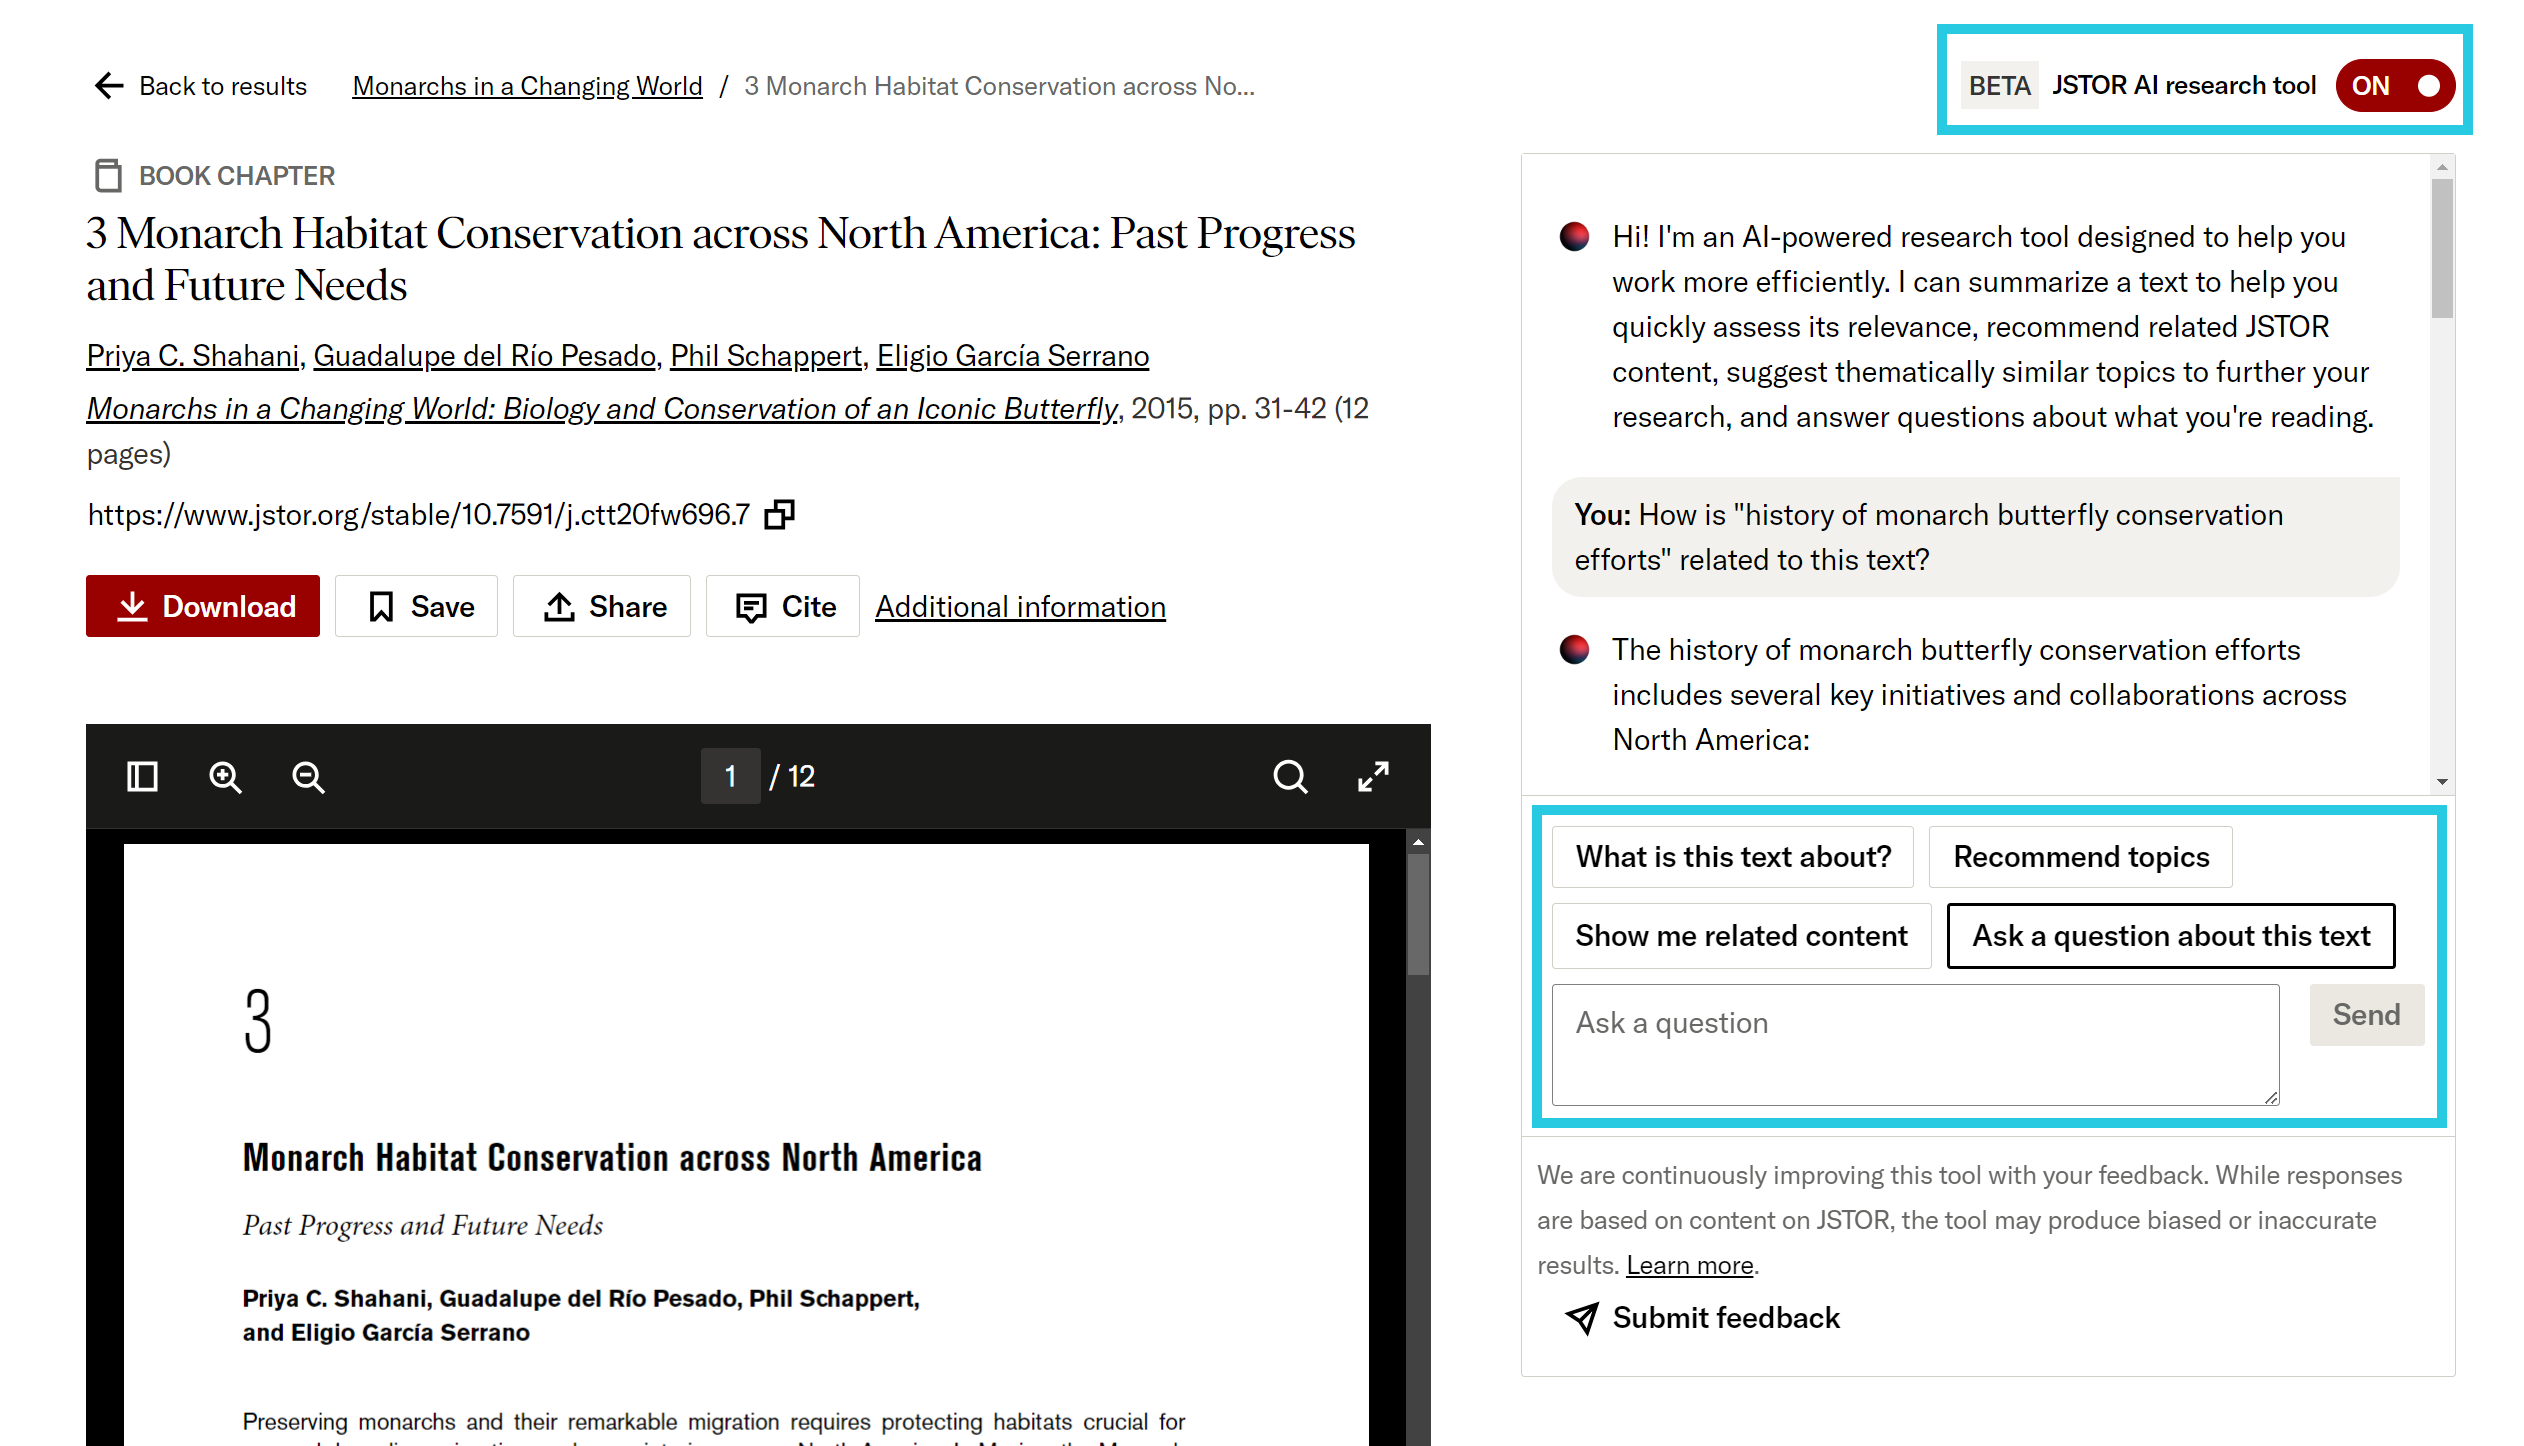Click the fullscreen expand icon on PDF
Viewport: 2524px width, 1446px height.
click(x=1376, y=777)
